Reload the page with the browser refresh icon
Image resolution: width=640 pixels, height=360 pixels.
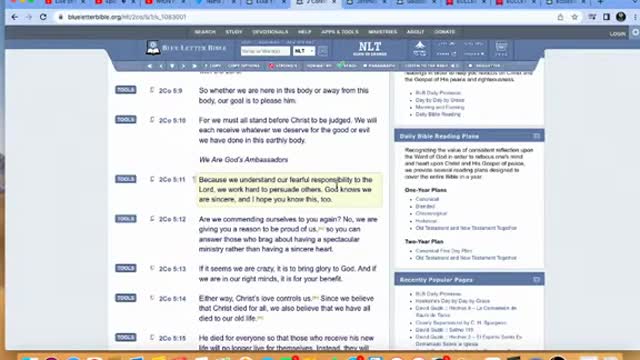[43, 17]
